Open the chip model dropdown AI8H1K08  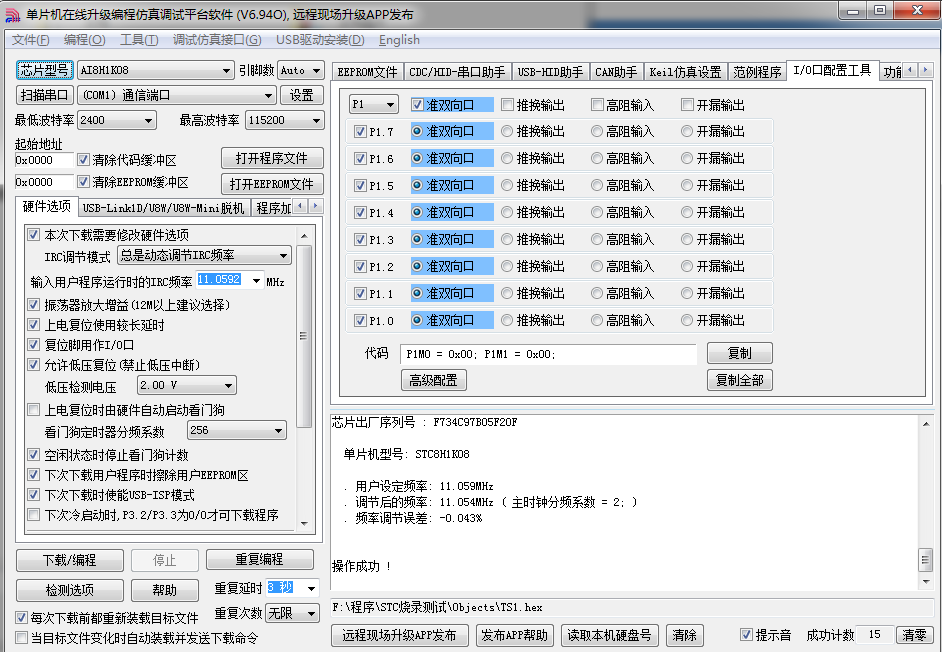[156, 70]
